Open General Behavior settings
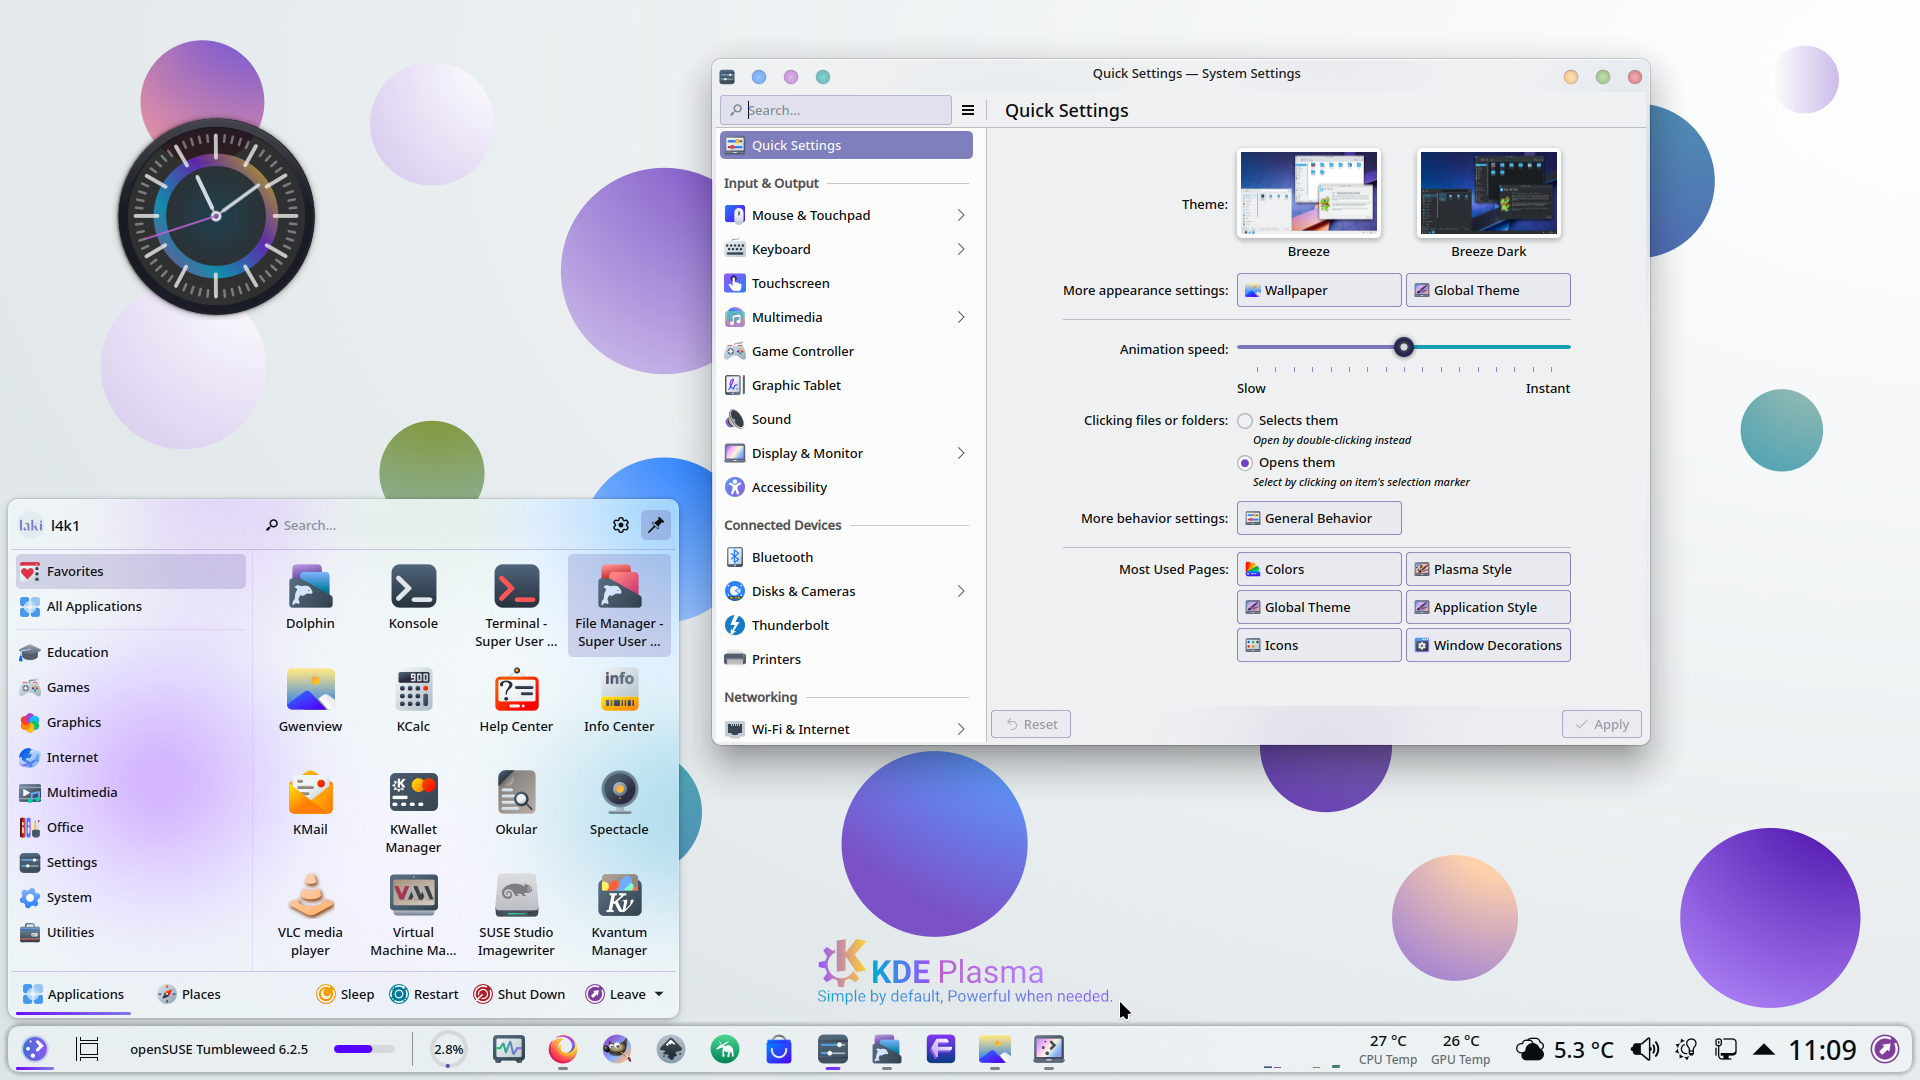 1318,518
